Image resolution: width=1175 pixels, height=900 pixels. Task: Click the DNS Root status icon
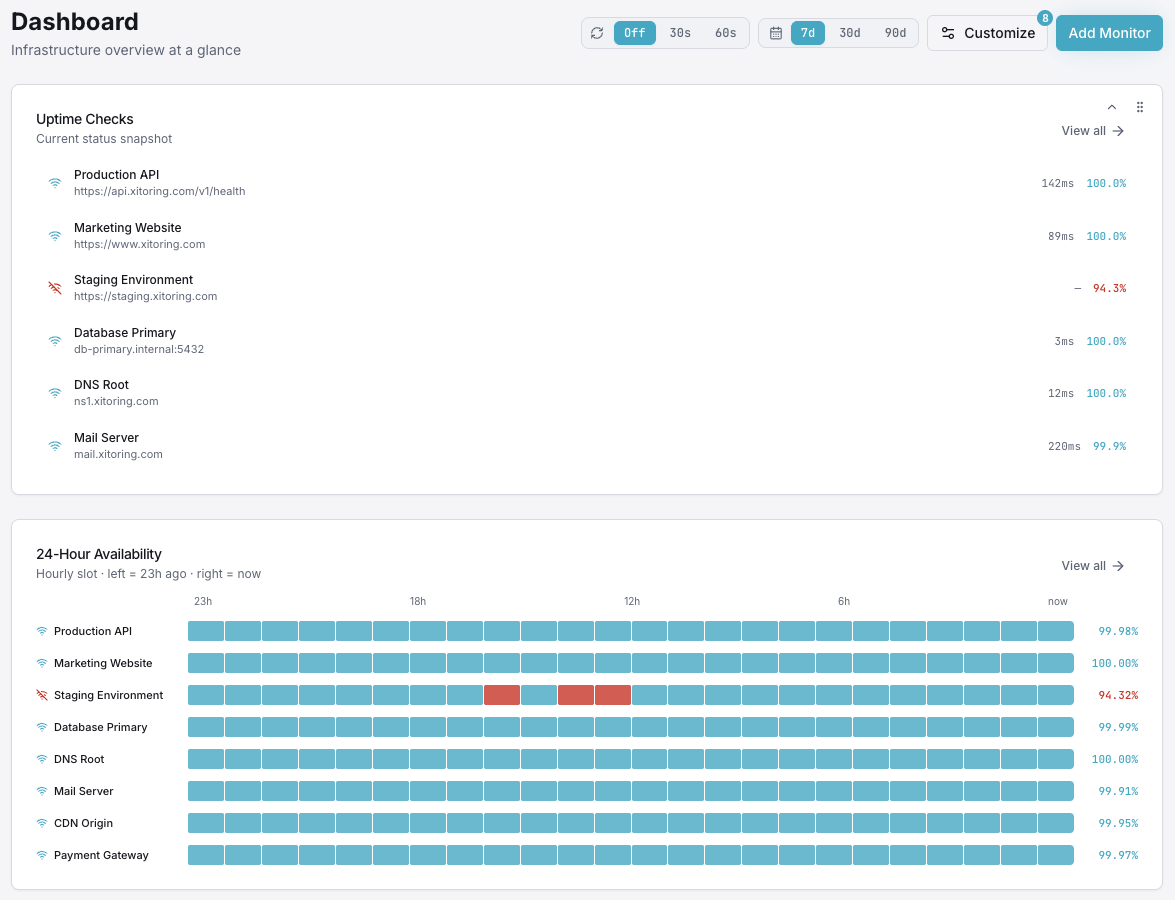coord(55,393)
